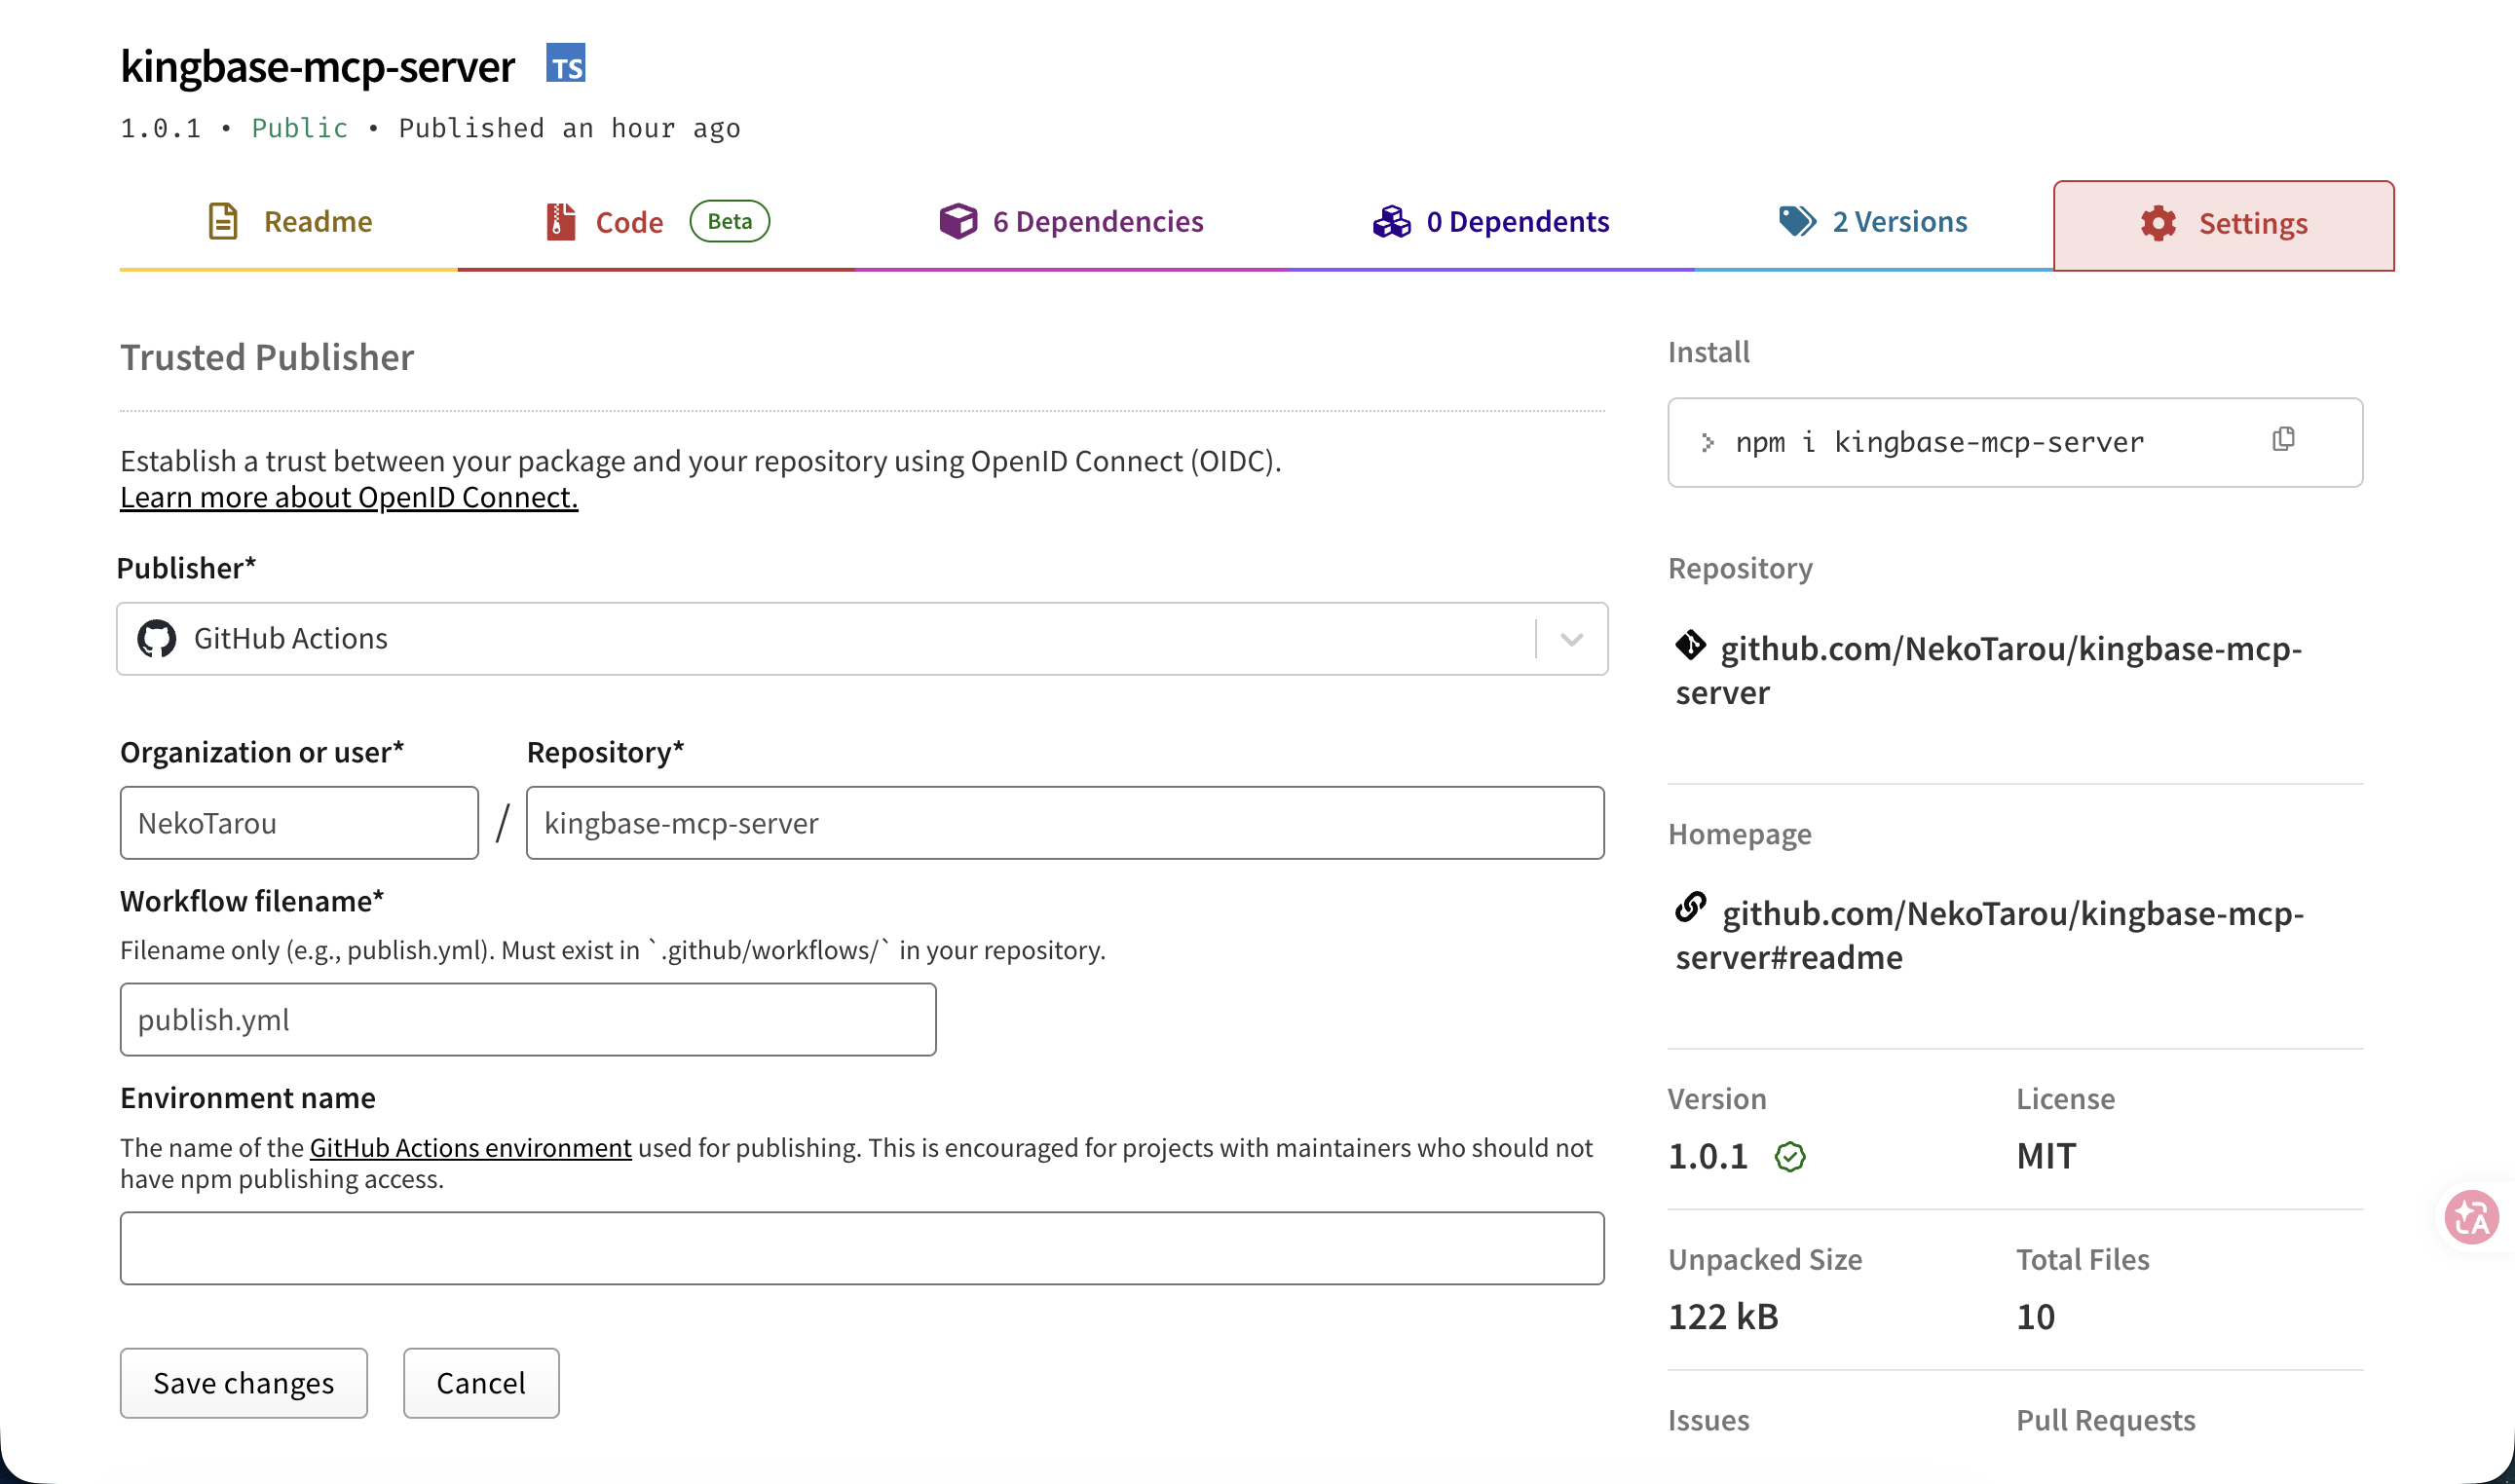The height and width of the screenshot is (1484, 2515).
Task: Click the translate floating icon
Action: [2471, 1217]
